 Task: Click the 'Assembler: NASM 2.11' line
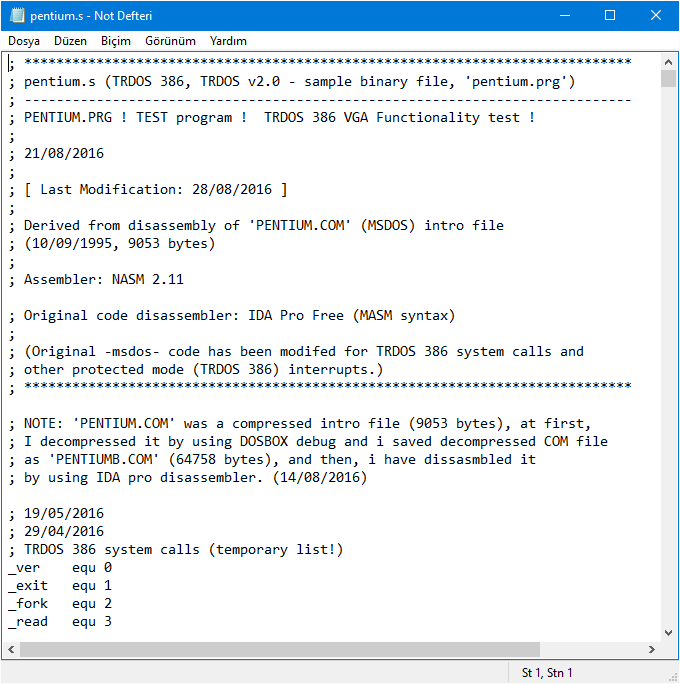[x=96, y=279]
